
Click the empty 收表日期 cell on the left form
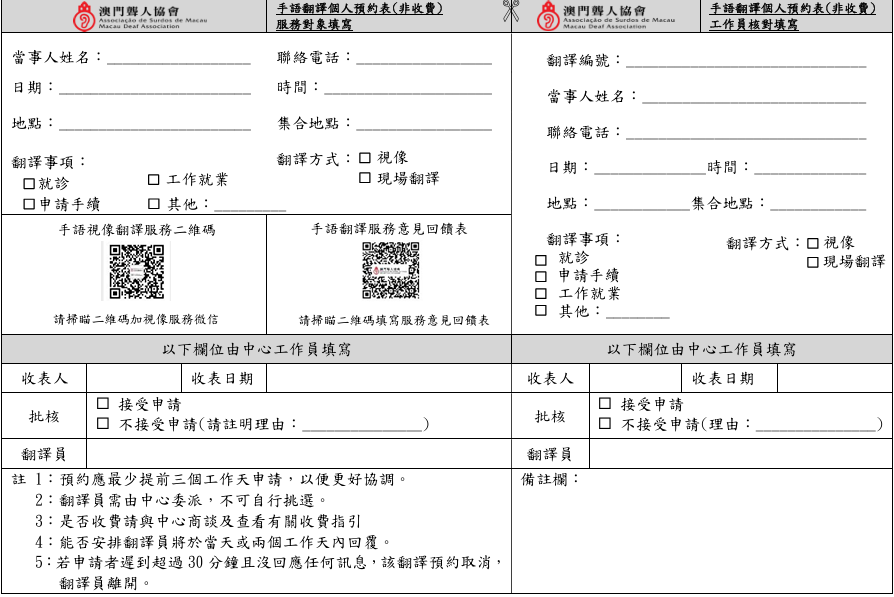(x=387, y=379)
